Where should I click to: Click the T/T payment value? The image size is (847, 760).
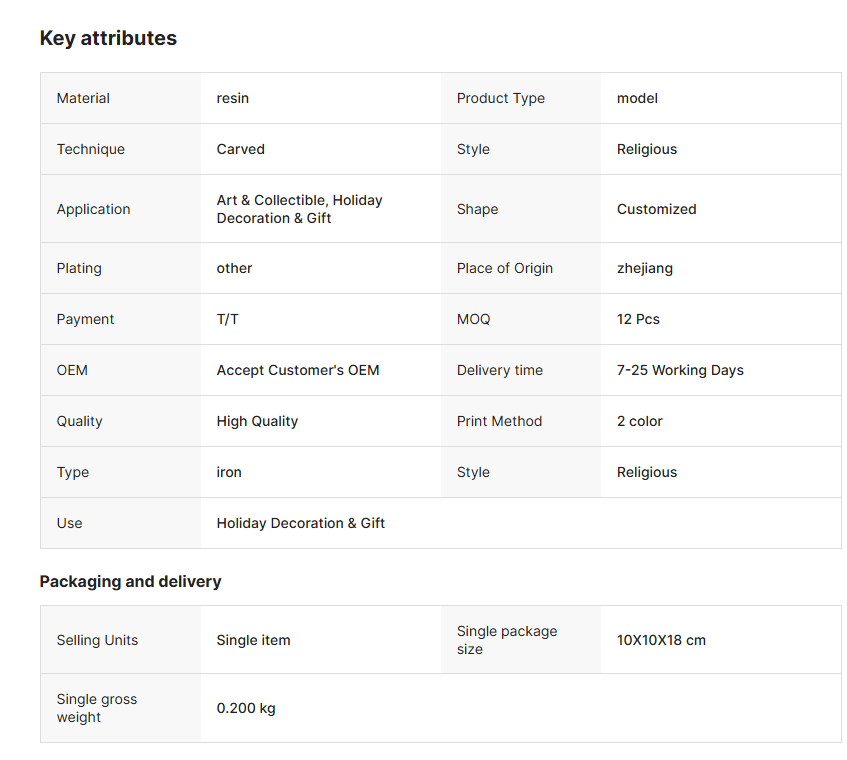[229, 319]
